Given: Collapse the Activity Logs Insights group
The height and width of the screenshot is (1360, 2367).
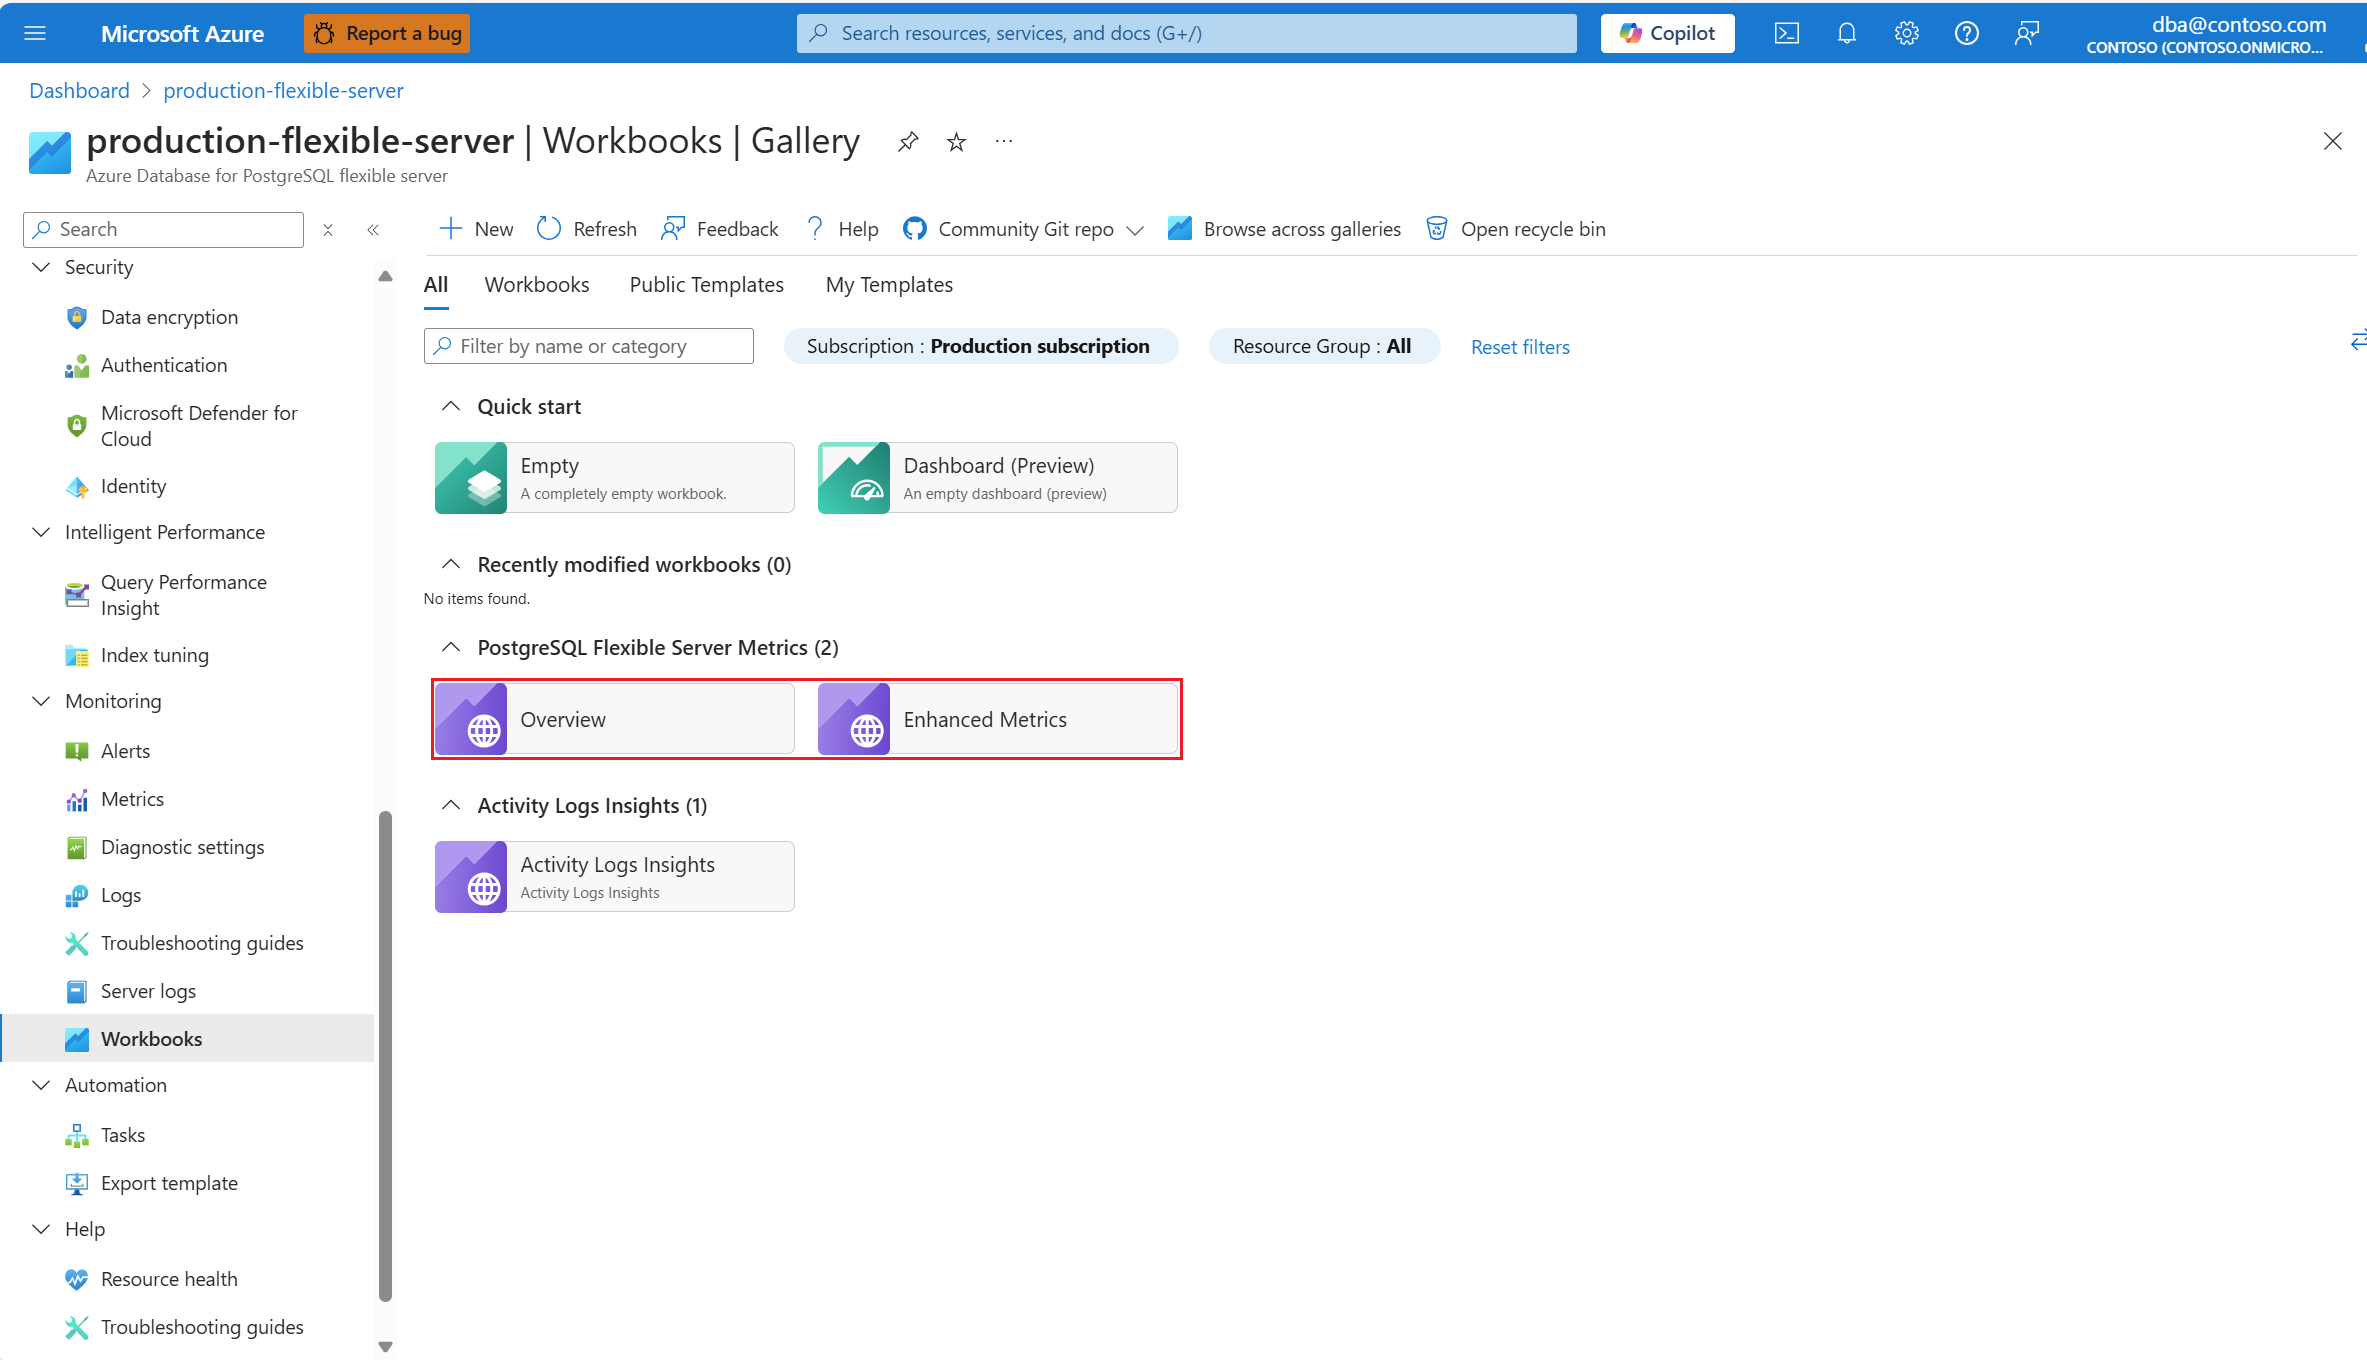Looking at the screenshot, I should click(451, 805).
